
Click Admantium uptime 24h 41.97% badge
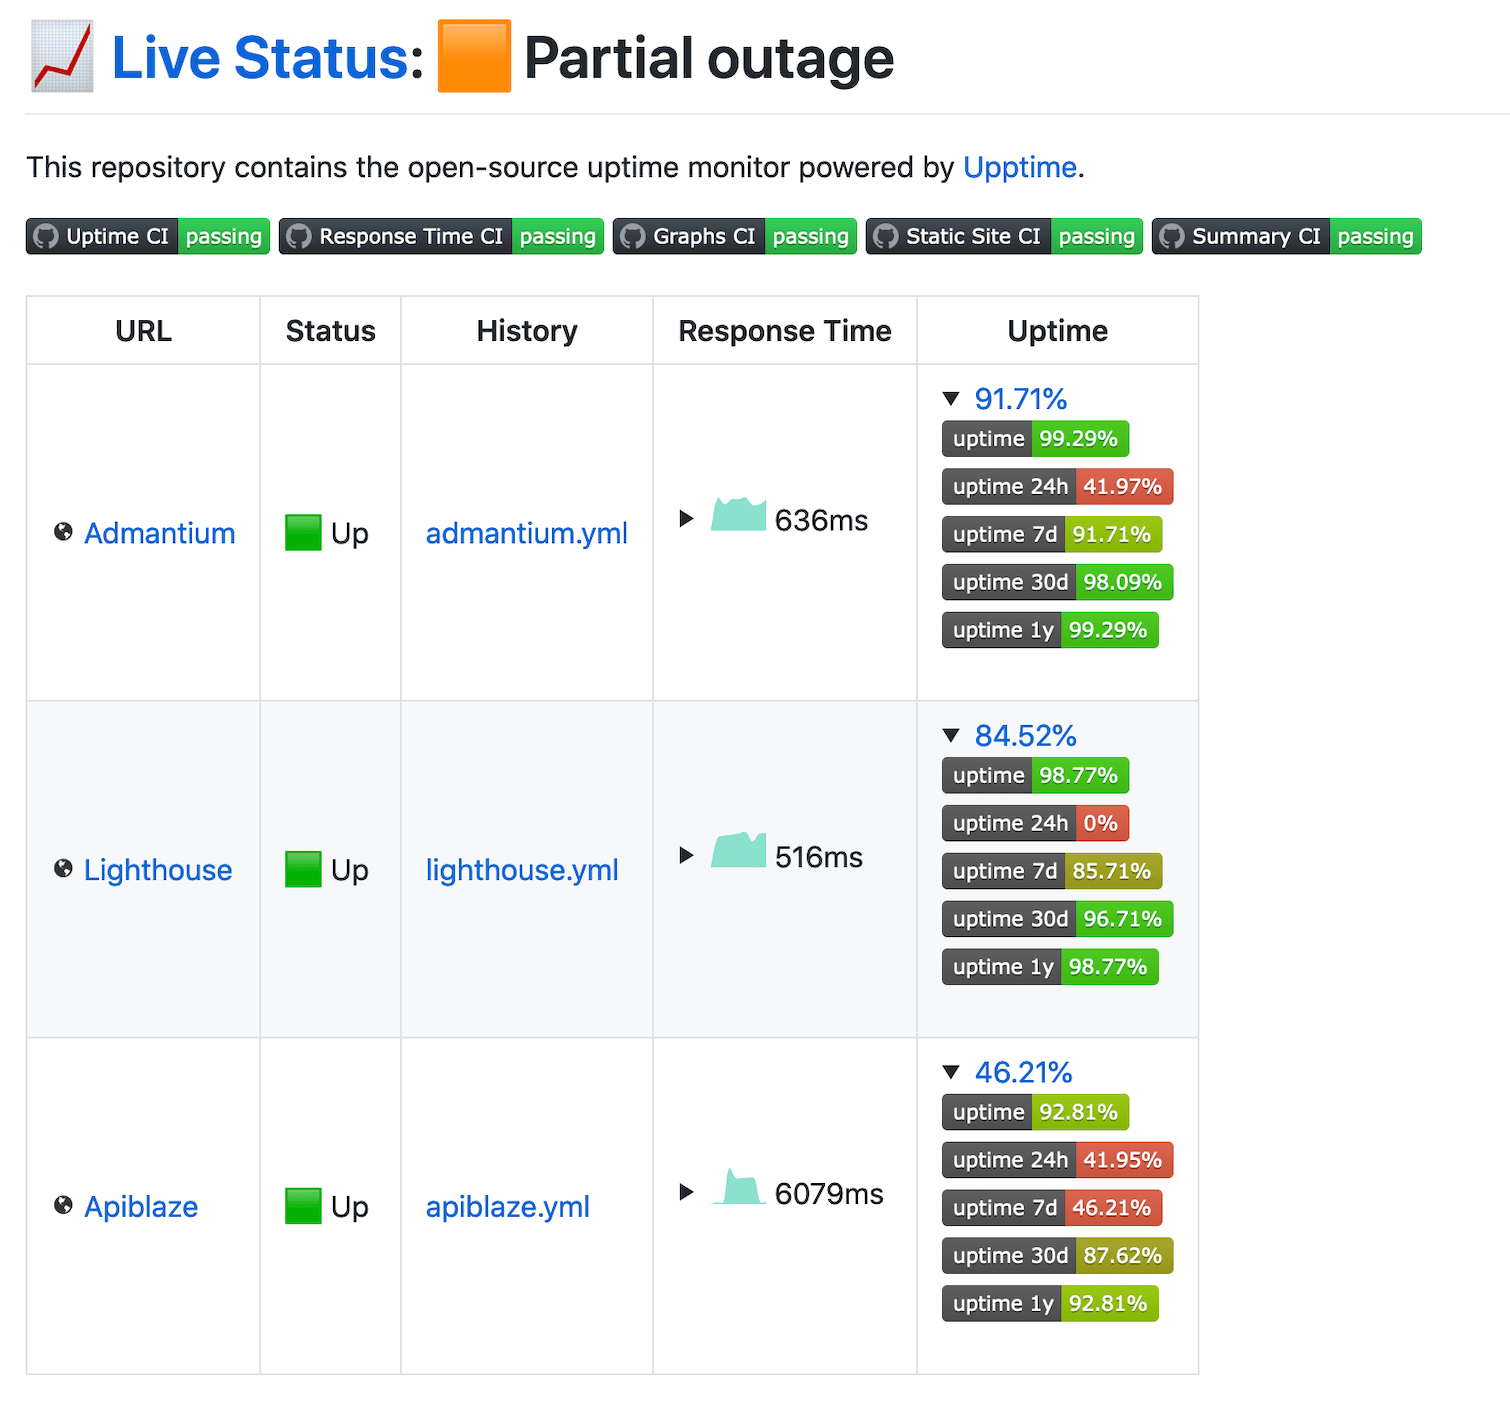click(1057, 487)
